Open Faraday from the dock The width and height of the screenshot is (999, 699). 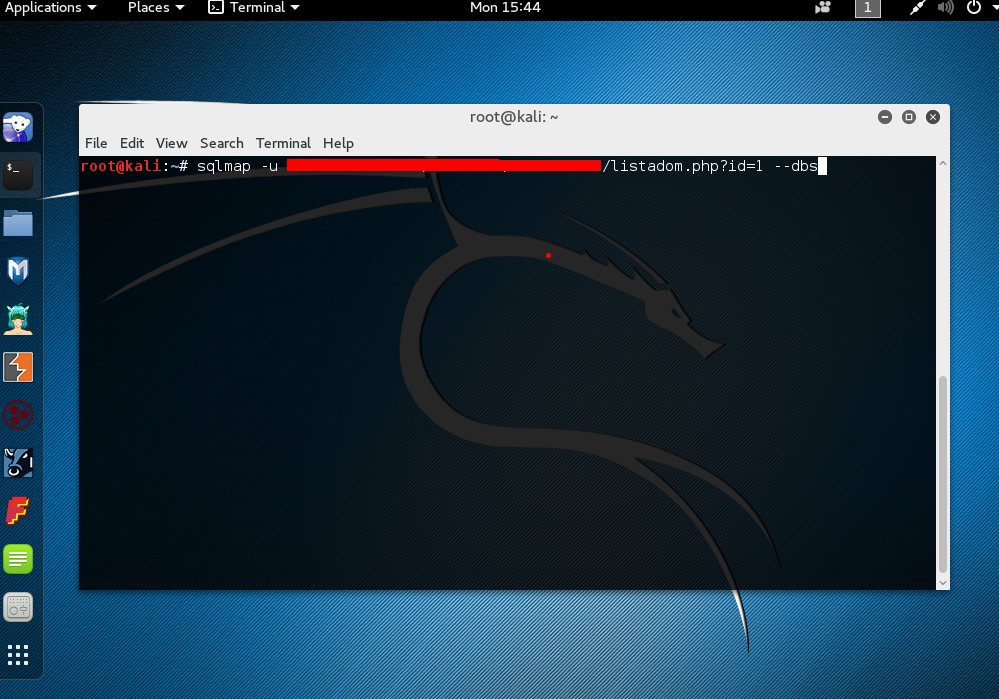19,510
